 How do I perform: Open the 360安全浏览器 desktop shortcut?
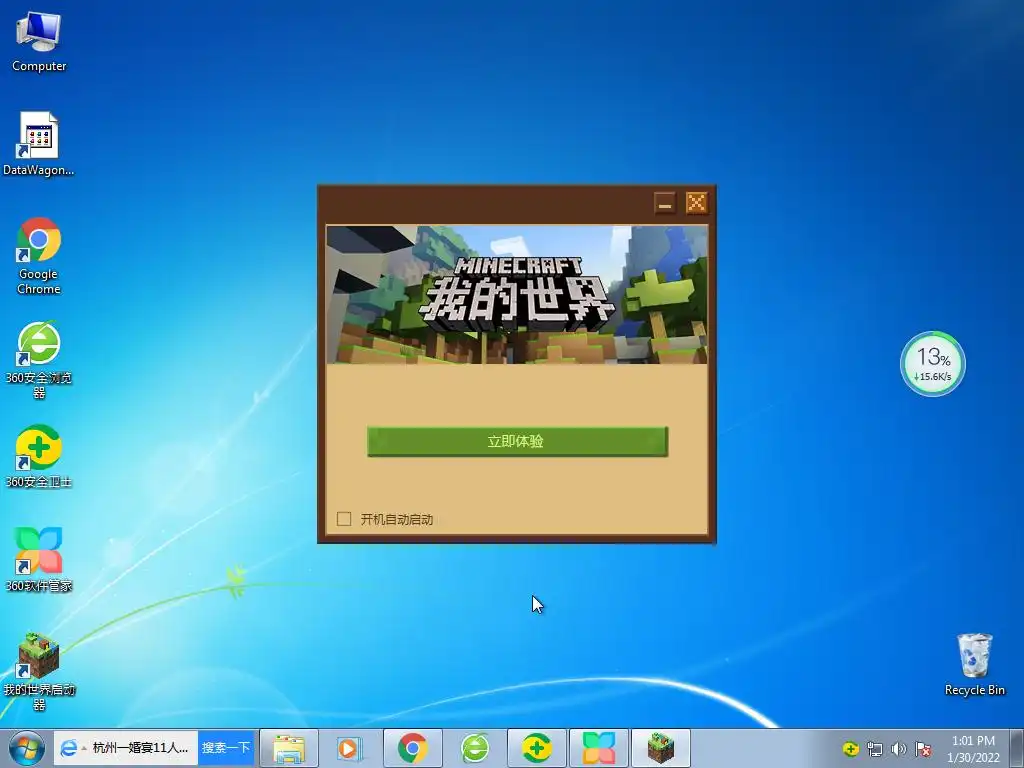[x=39, y=360]
